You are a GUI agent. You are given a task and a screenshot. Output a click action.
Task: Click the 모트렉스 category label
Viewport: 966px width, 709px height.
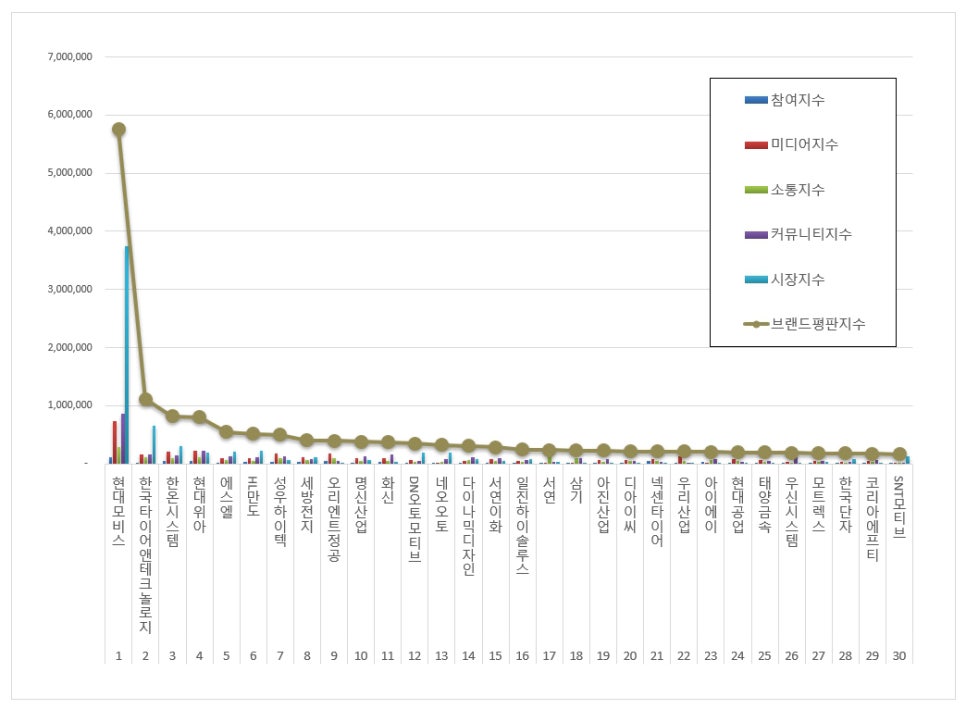(x=818, y=504)
